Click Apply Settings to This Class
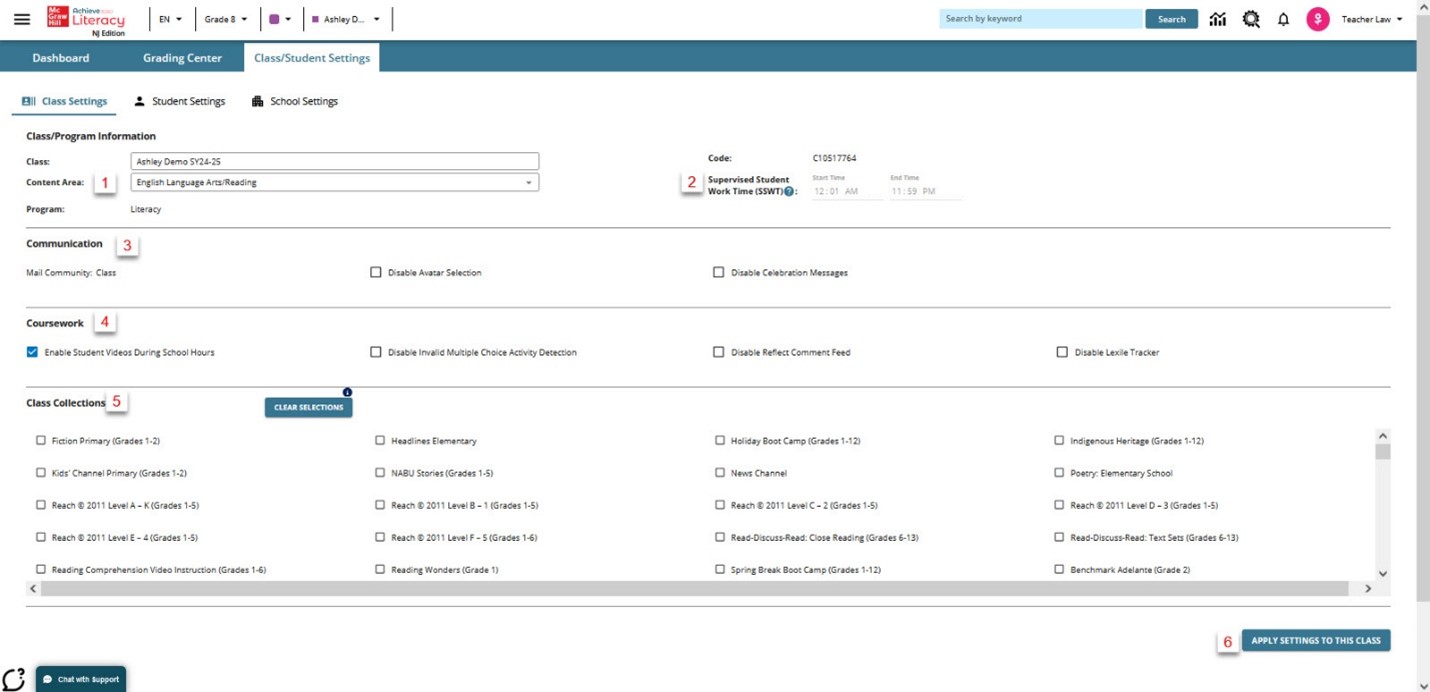The image size is (1430, 692). tap(1314, 640)
